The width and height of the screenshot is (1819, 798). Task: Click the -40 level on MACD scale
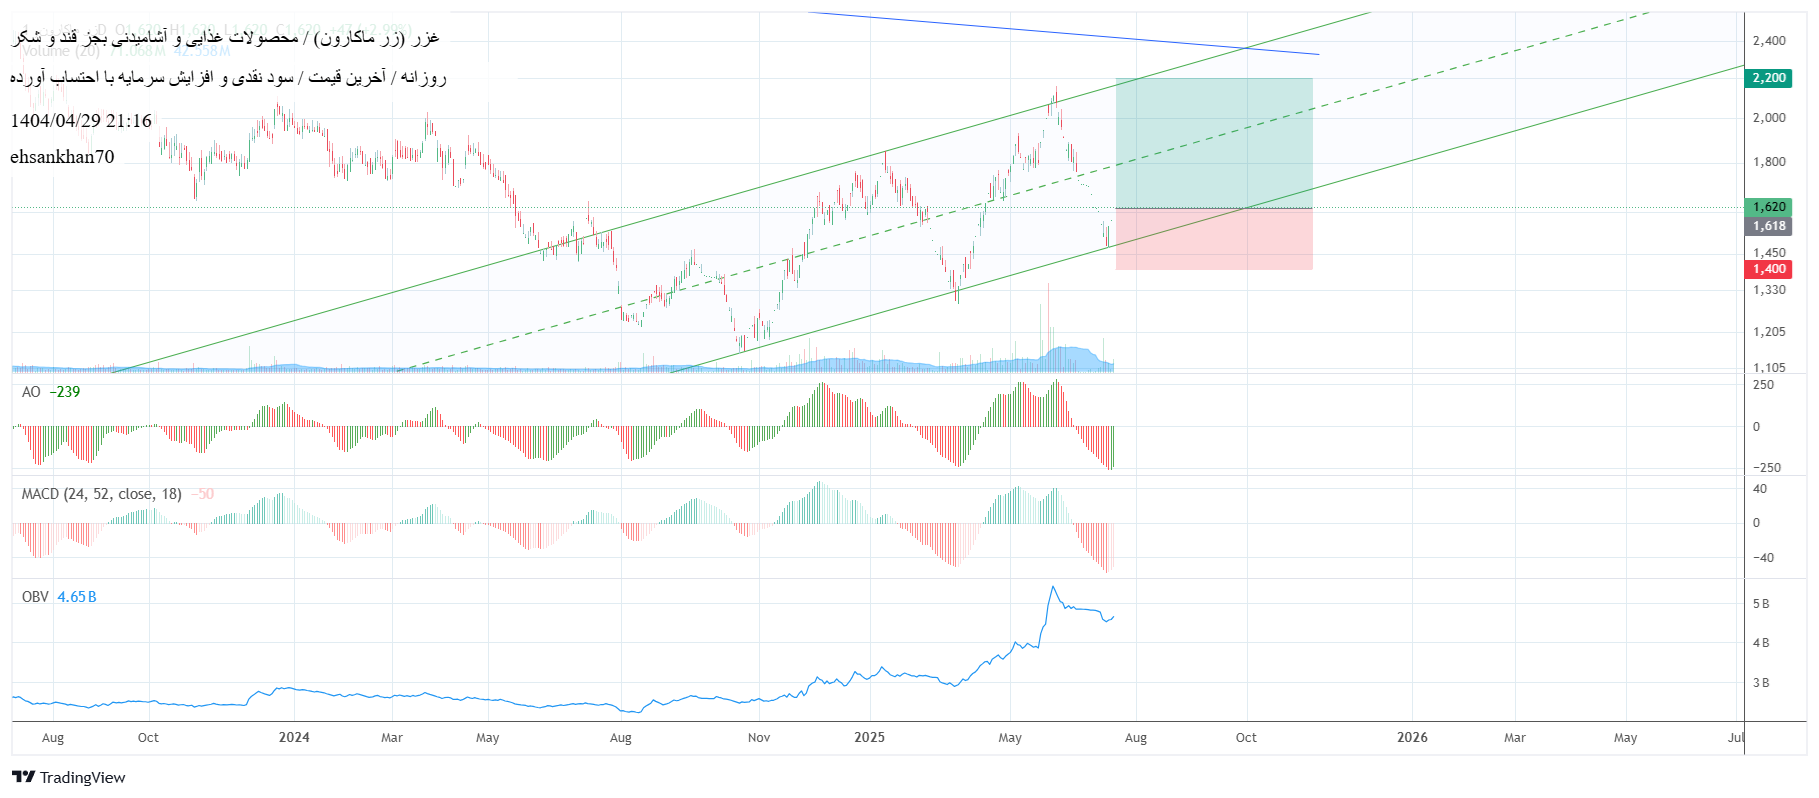point(1763,558)
